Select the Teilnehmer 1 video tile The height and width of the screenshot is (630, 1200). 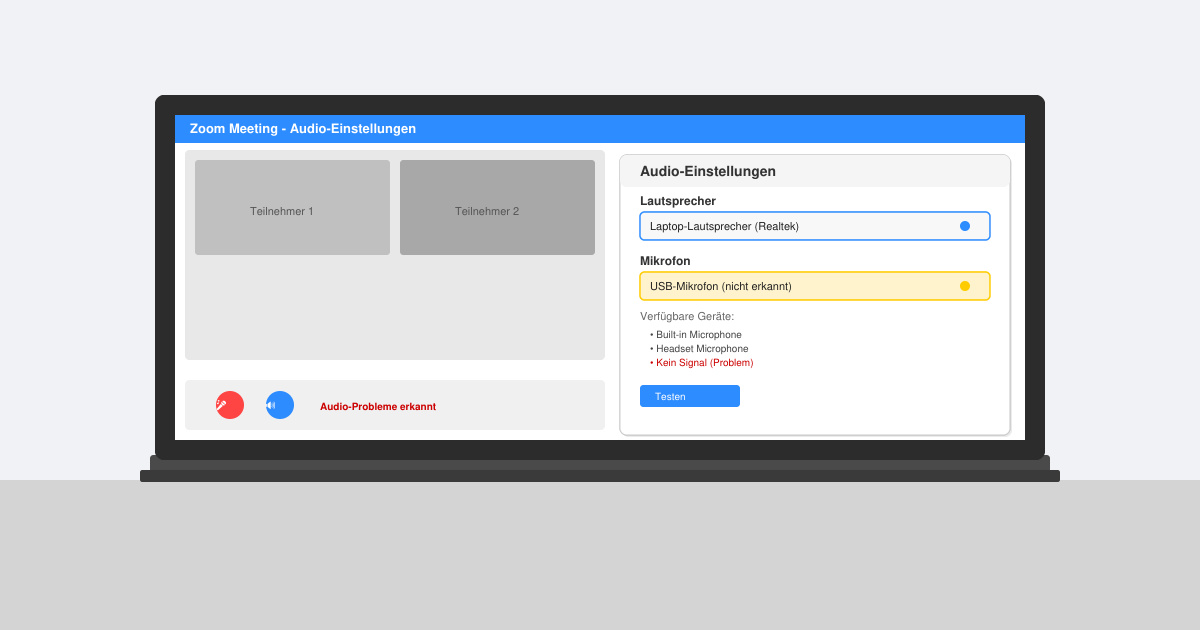click(x=292, y=208)
